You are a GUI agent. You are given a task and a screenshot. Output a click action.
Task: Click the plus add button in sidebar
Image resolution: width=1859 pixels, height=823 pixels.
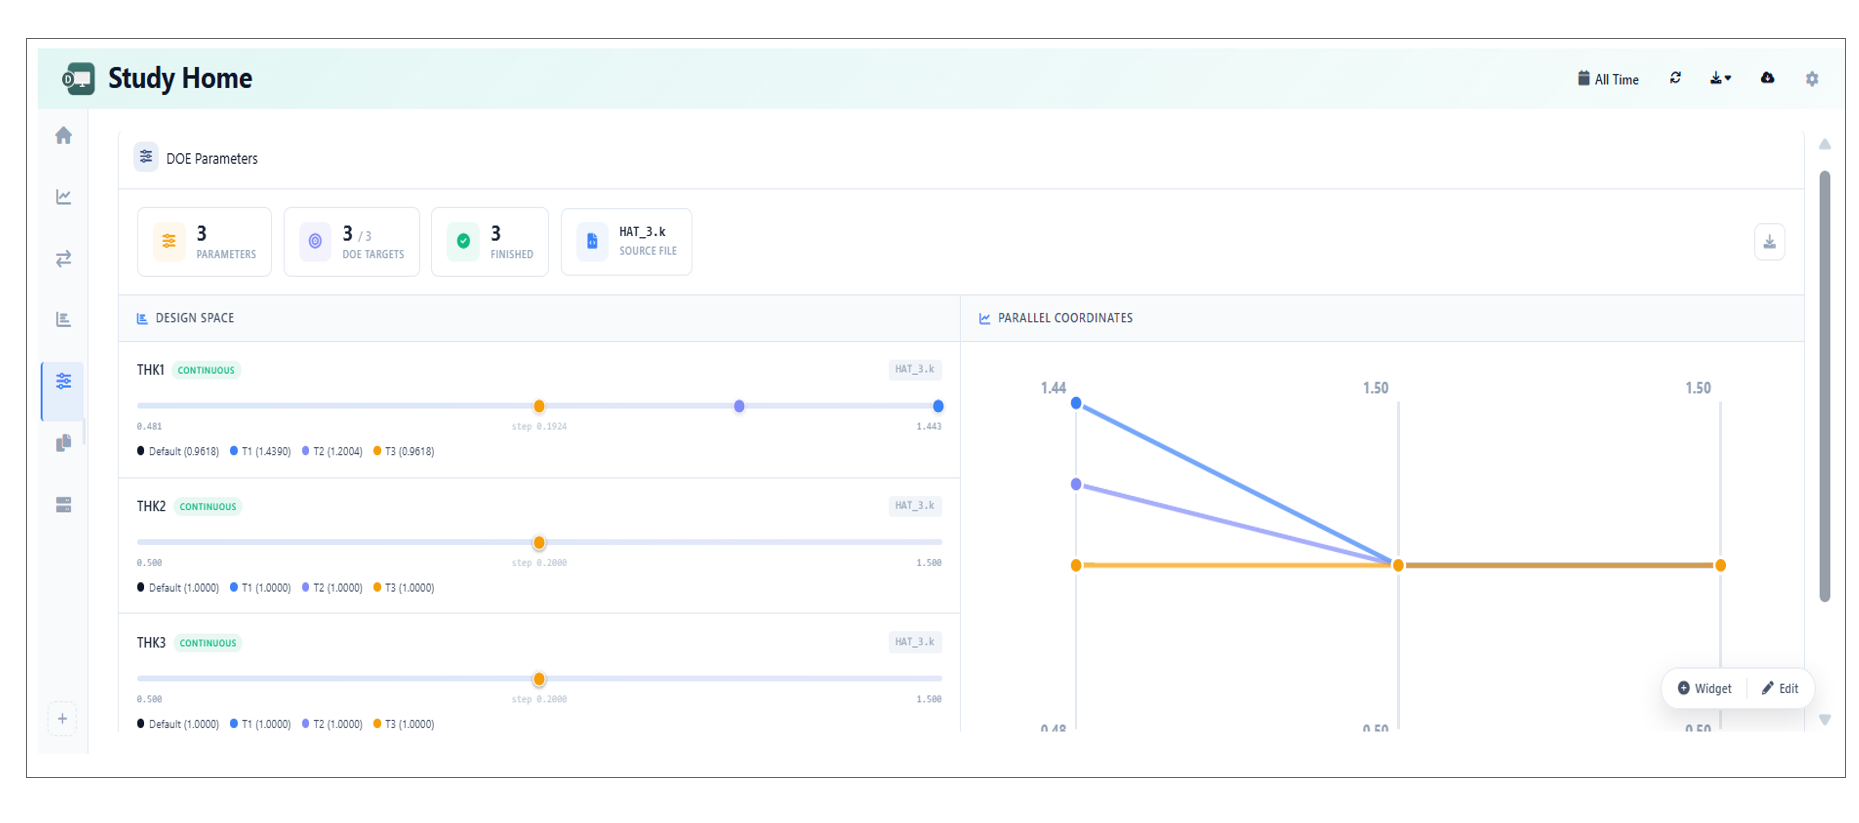pyautogui.click(x=62, y=719)
